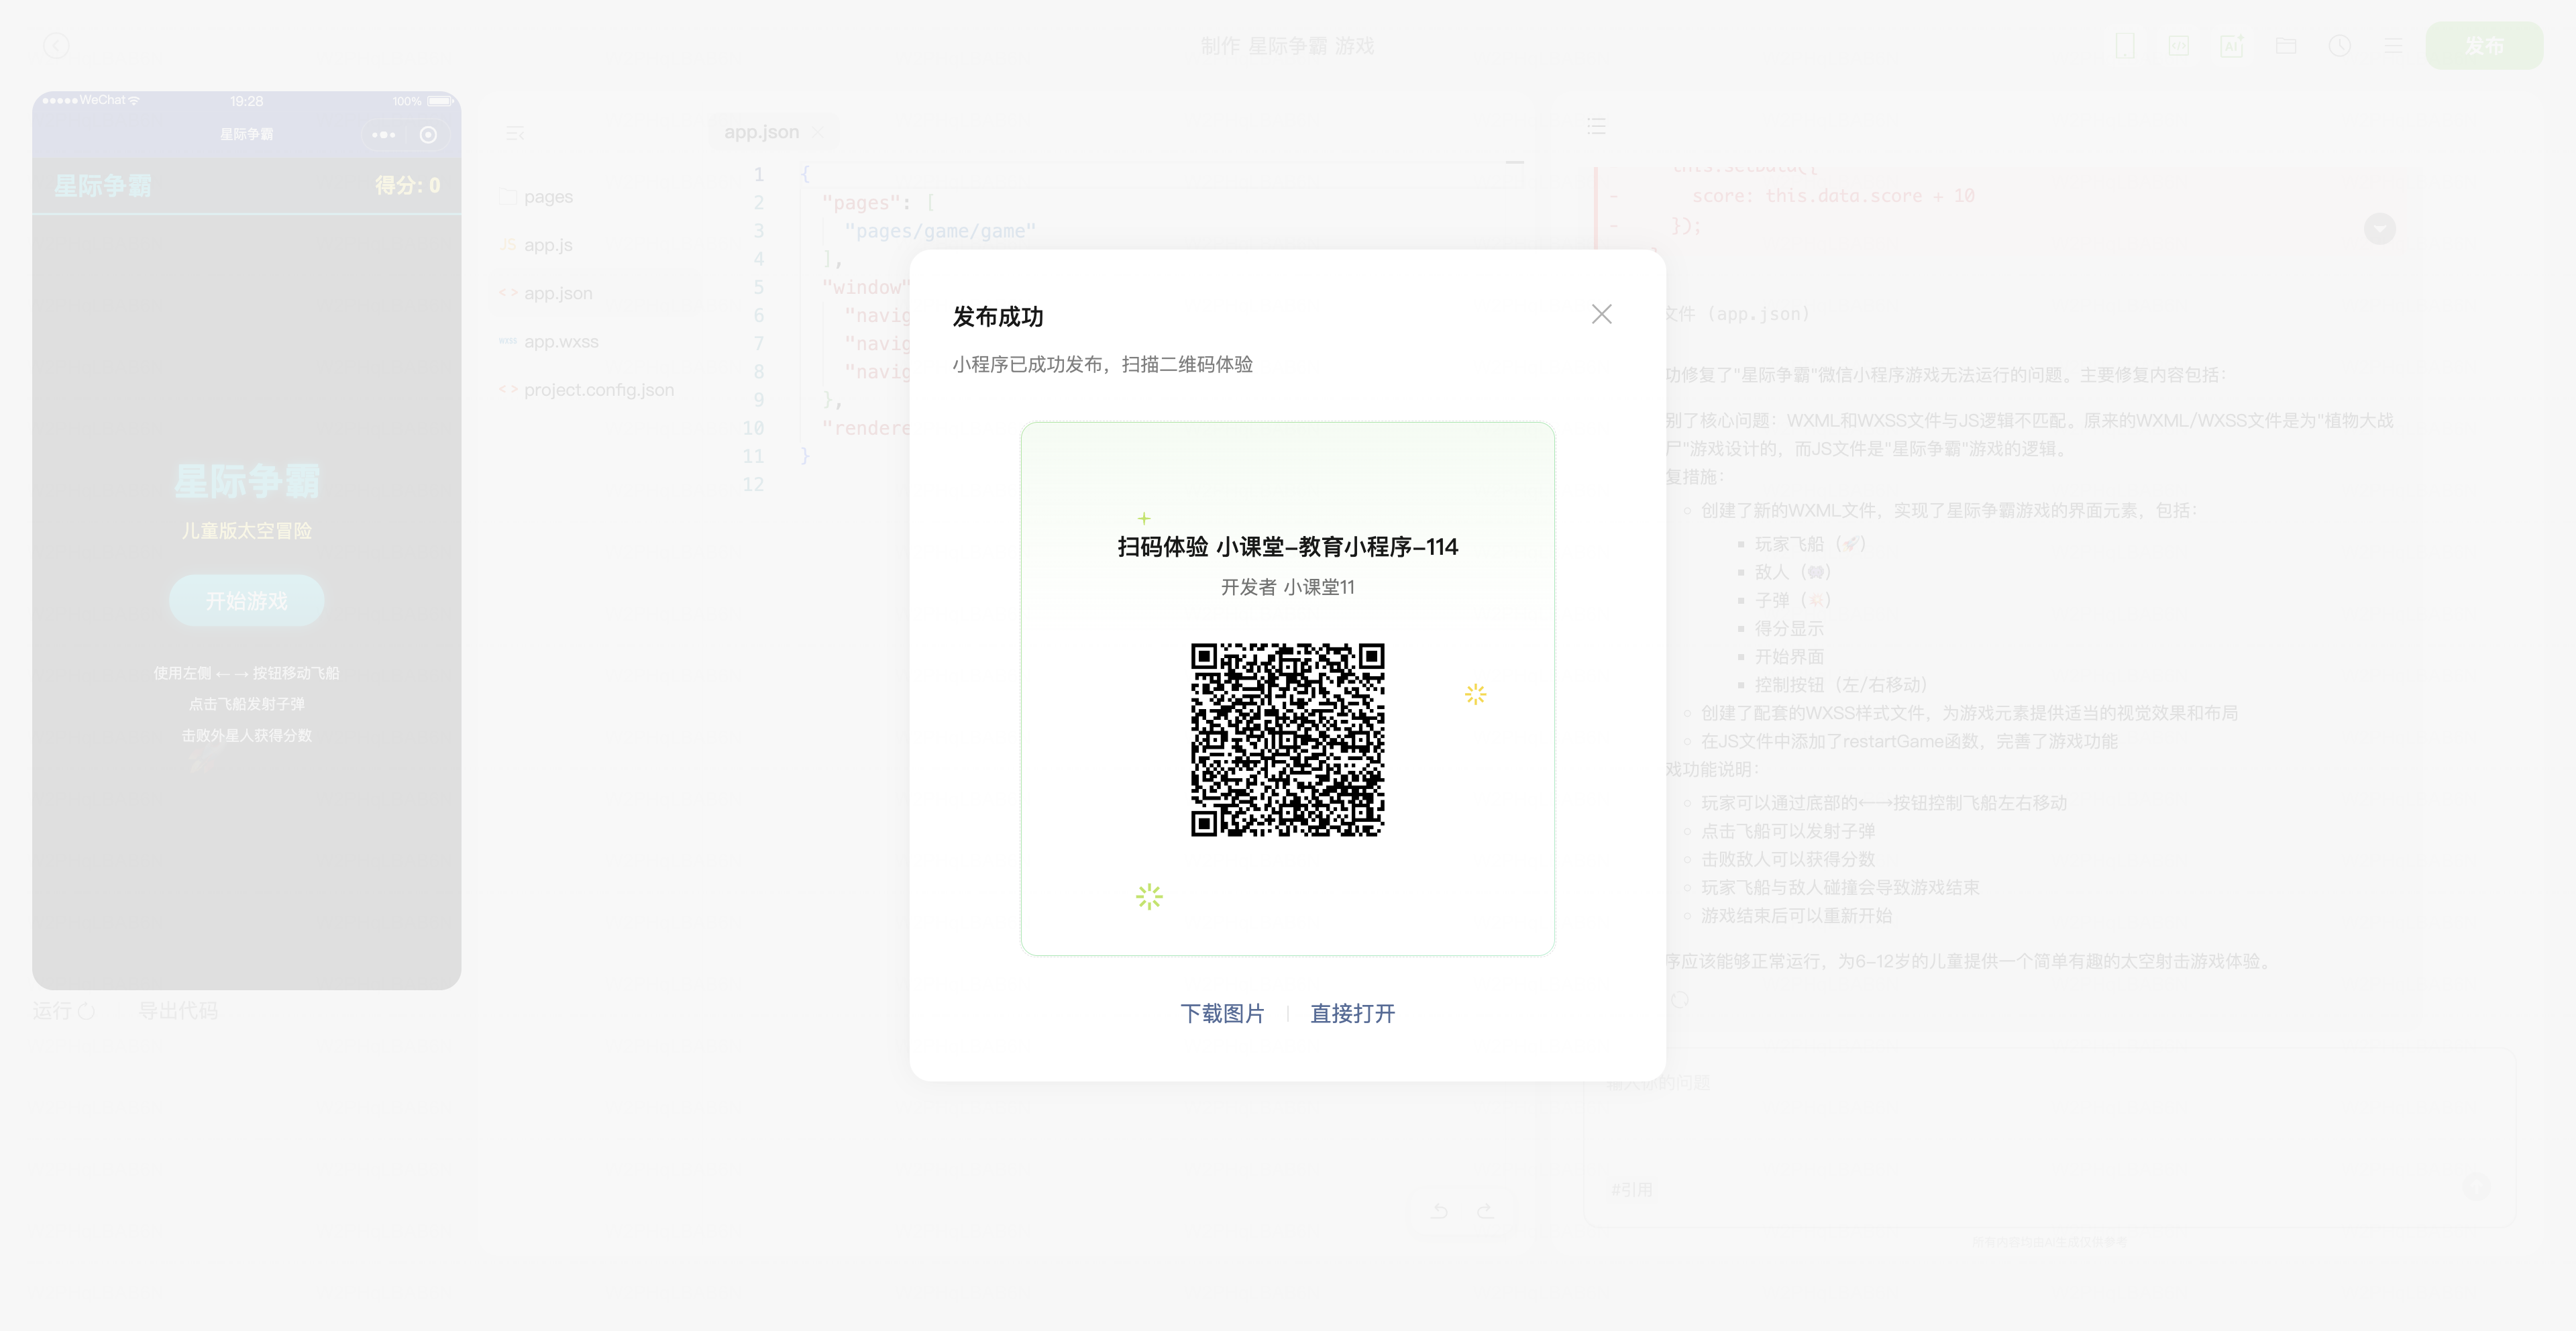Toggle the code editor panel icon
Image resolution: width=2576 pixels, height=1331 pixels.
pos(2178,46)
